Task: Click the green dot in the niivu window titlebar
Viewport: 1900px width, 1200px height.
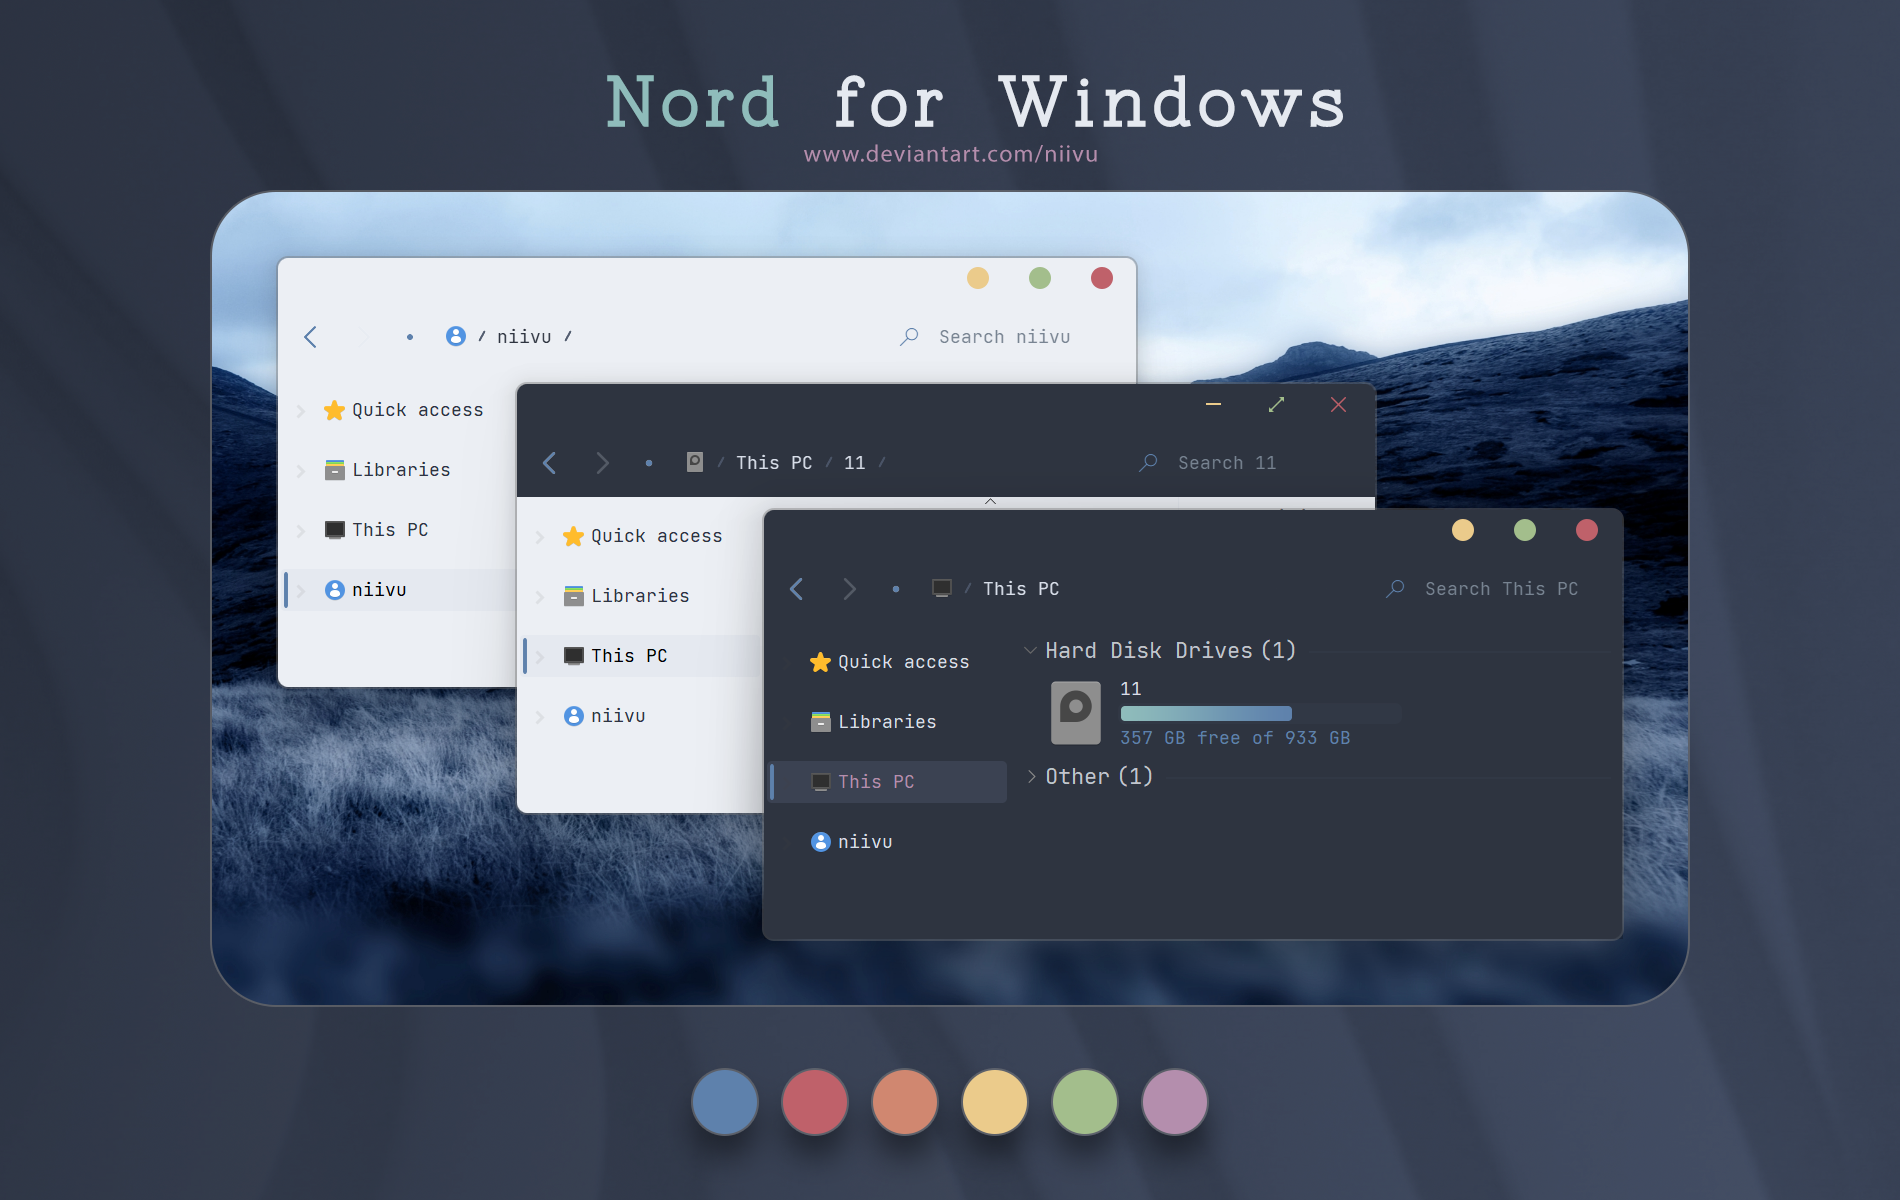Action: 1040,278
